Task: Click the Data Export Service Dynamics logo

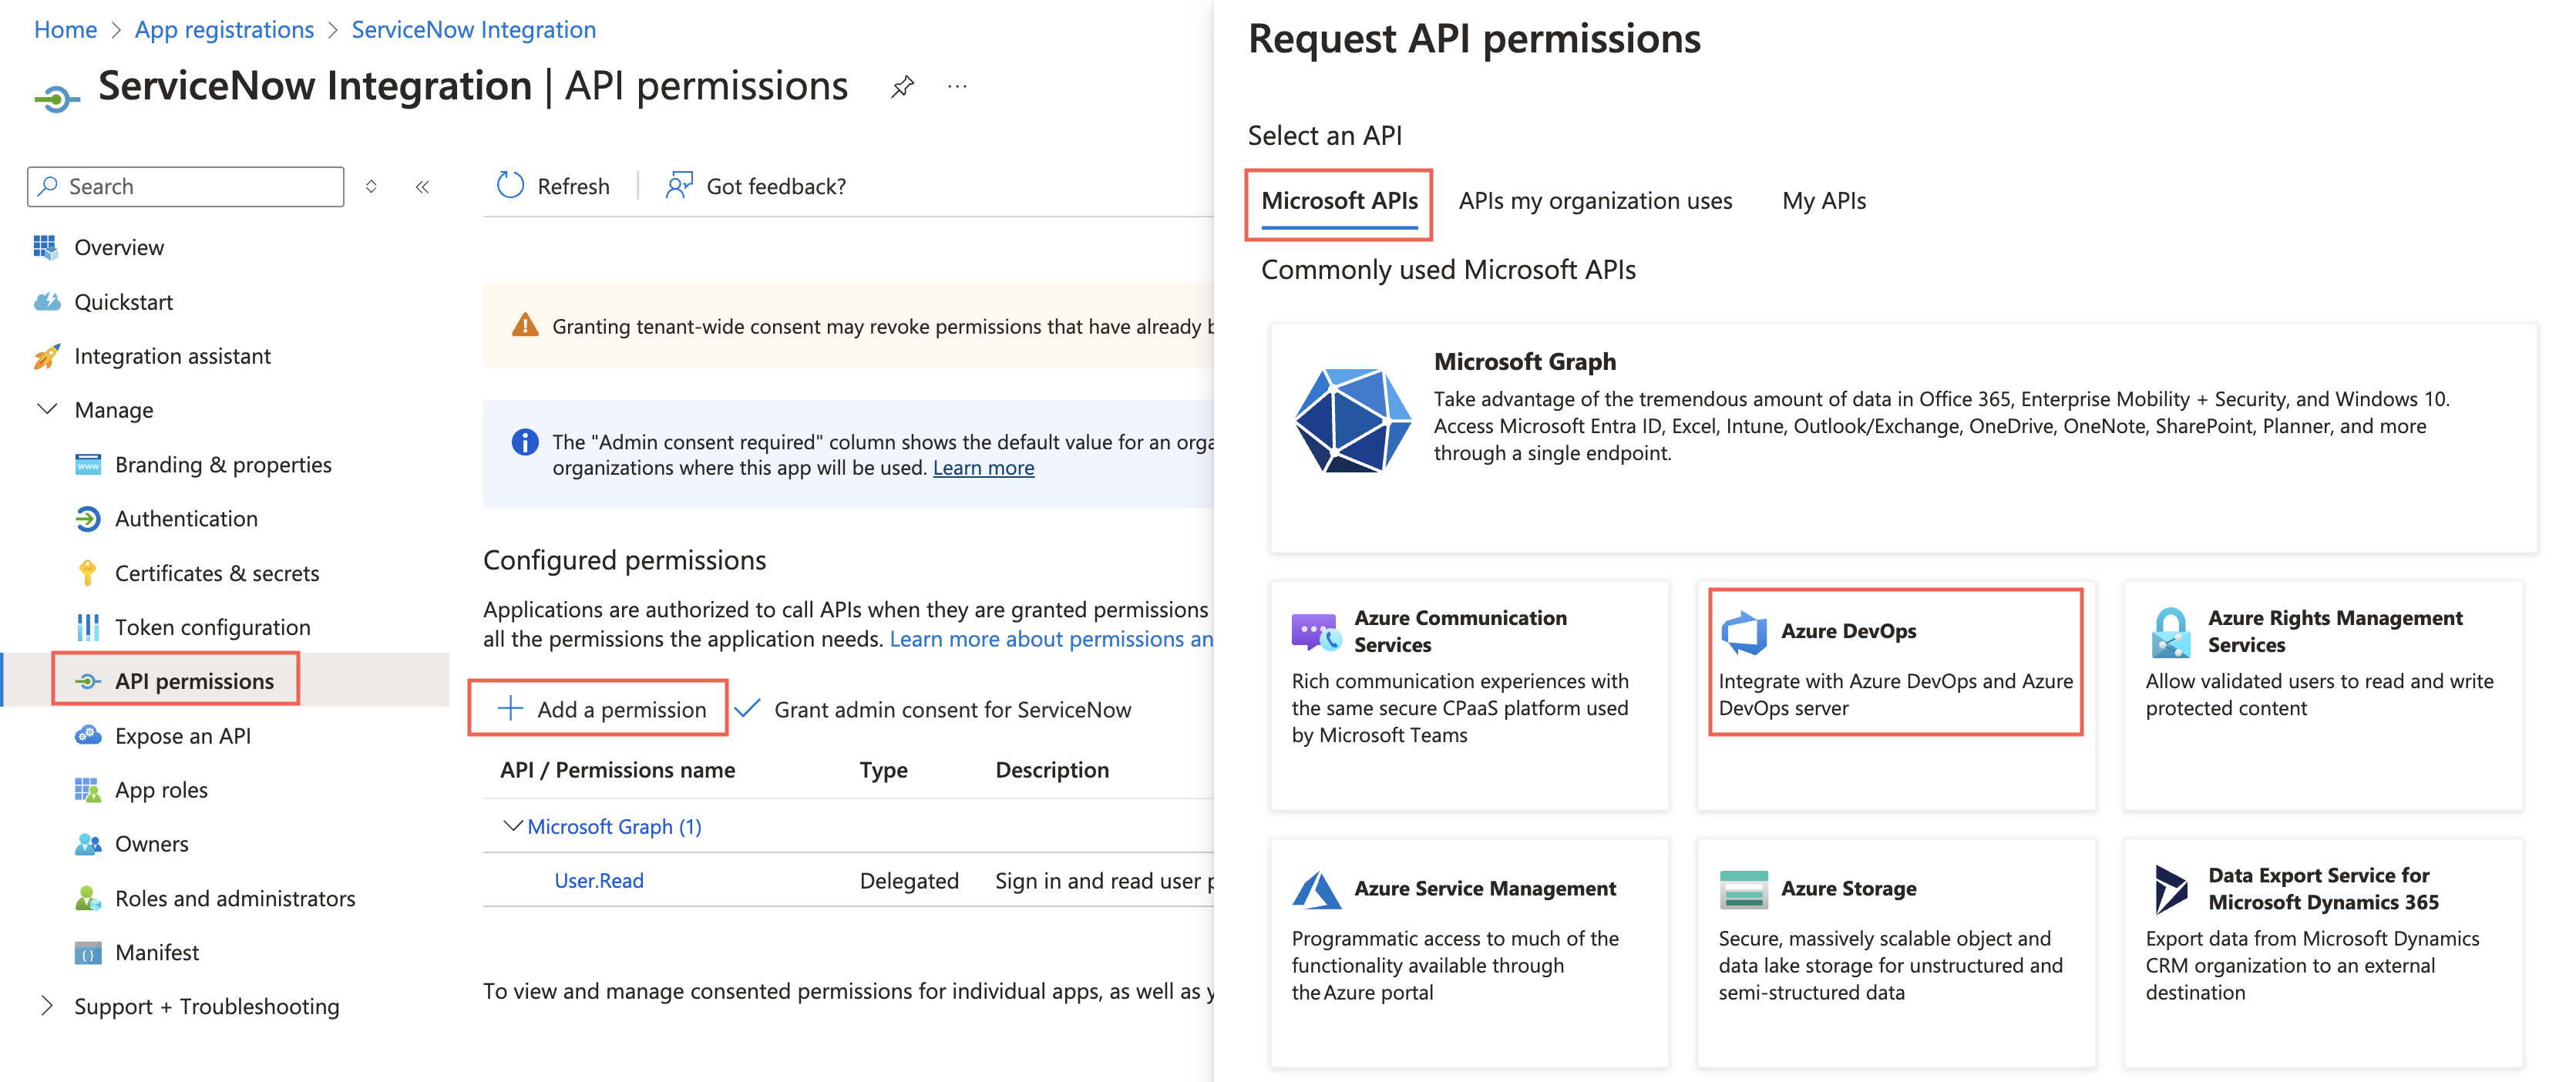Action: pyautogui.click(x=2170, y=889)
